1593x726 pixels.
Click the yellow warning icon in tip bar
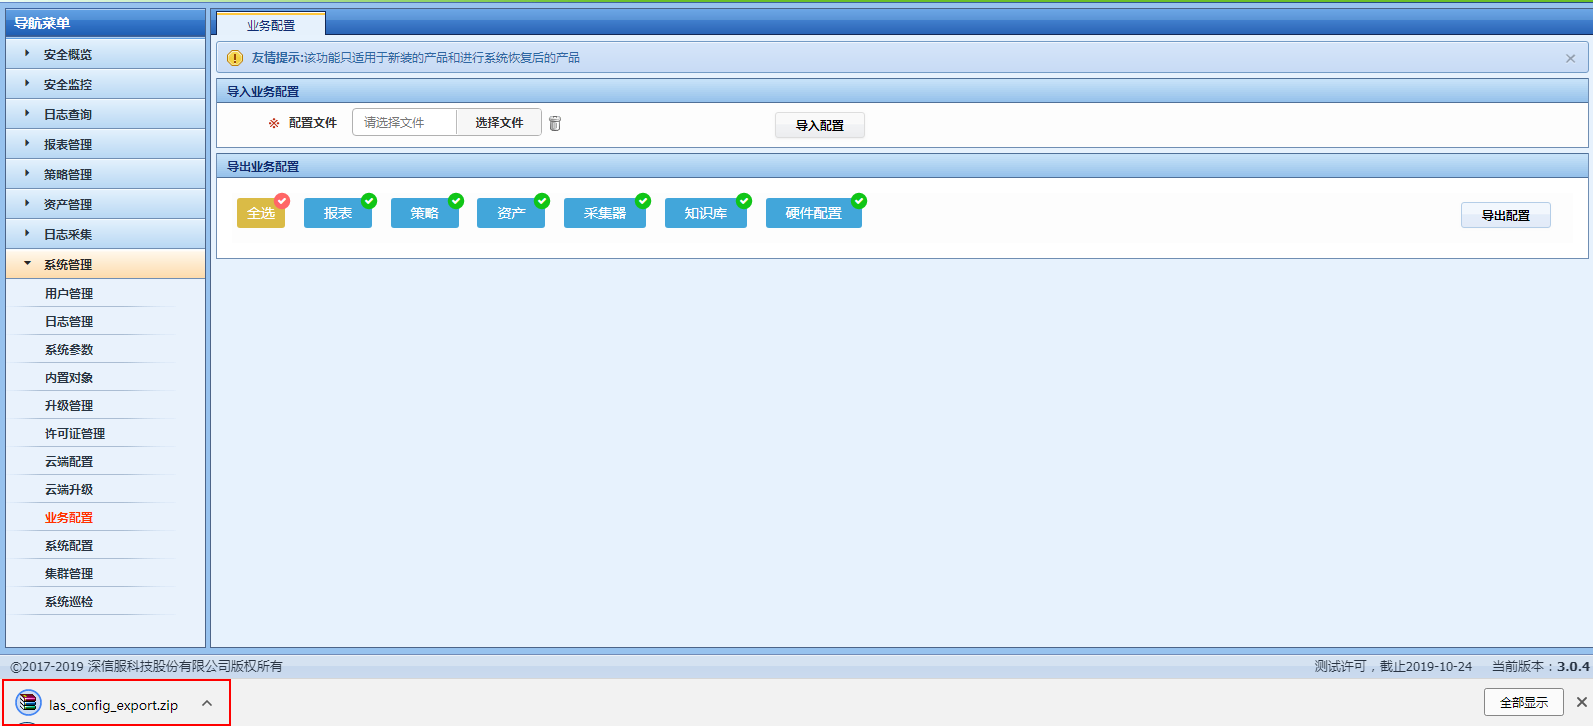[235, 58]
